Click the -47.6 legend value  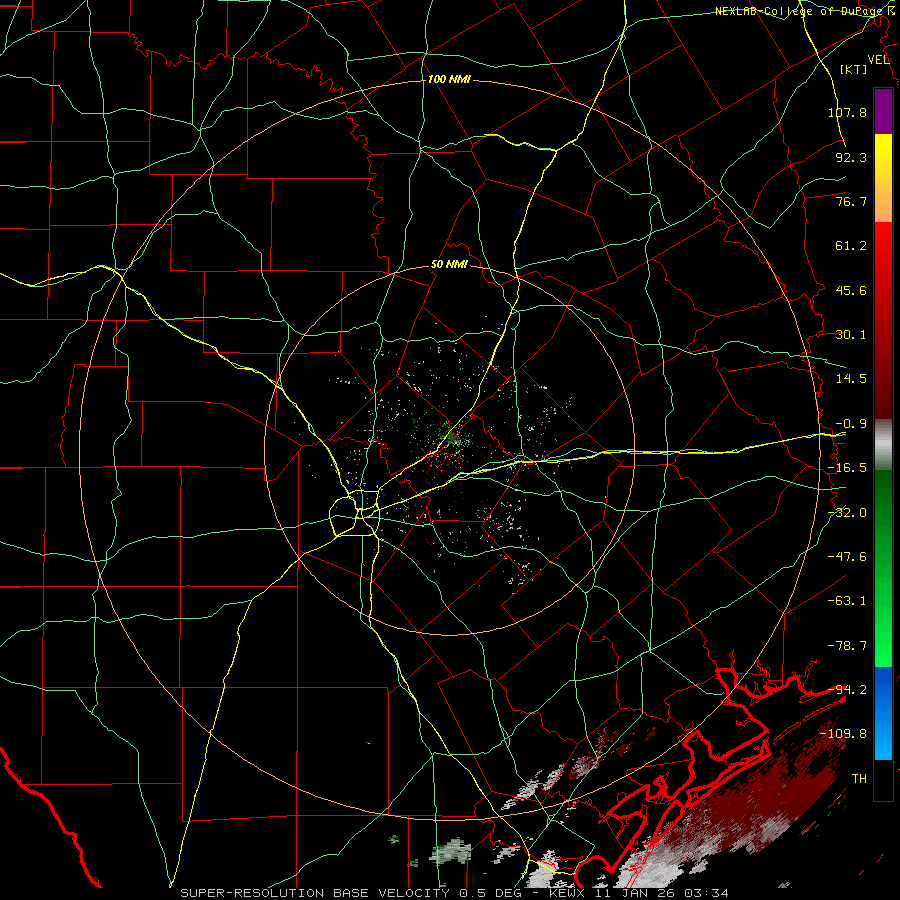click(847, 557)
